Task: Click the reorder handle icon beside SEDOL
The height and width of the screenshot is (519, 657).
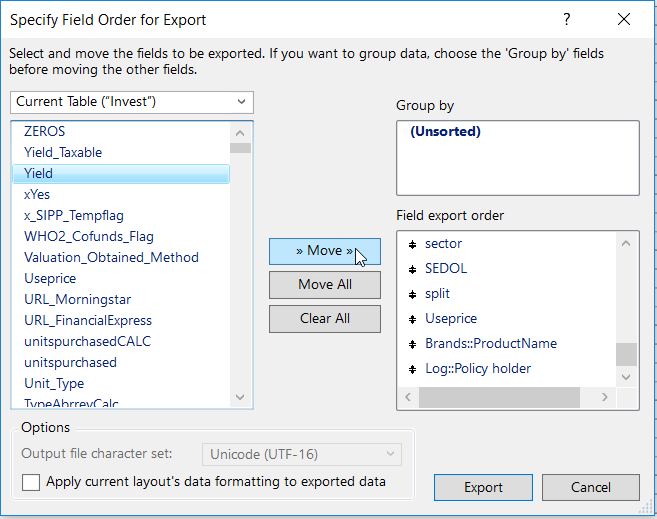Action: click(412, 269)
